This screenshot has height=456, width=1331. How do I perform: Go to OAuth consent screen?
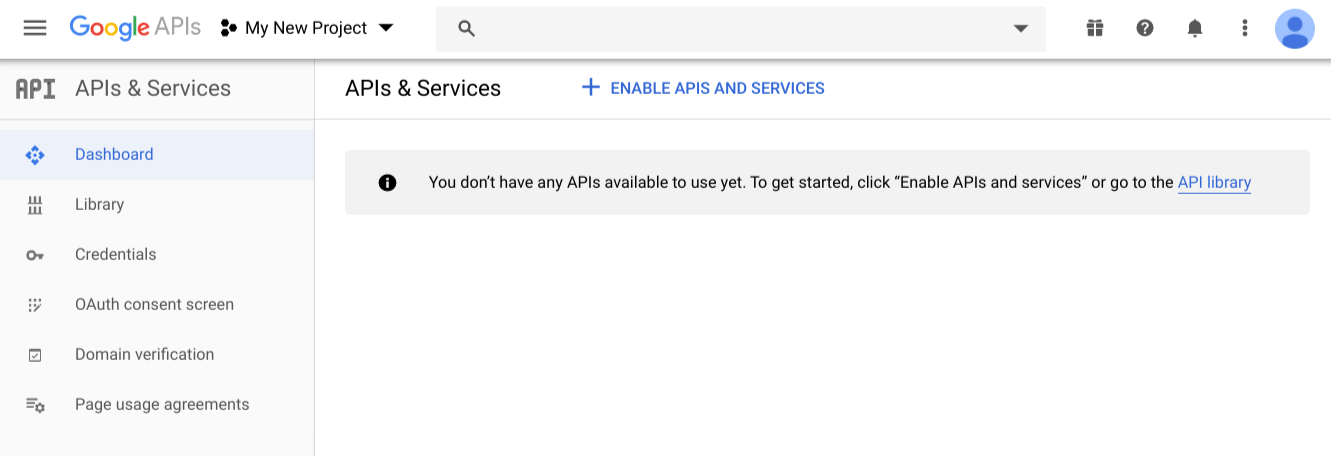pos(154,304)
